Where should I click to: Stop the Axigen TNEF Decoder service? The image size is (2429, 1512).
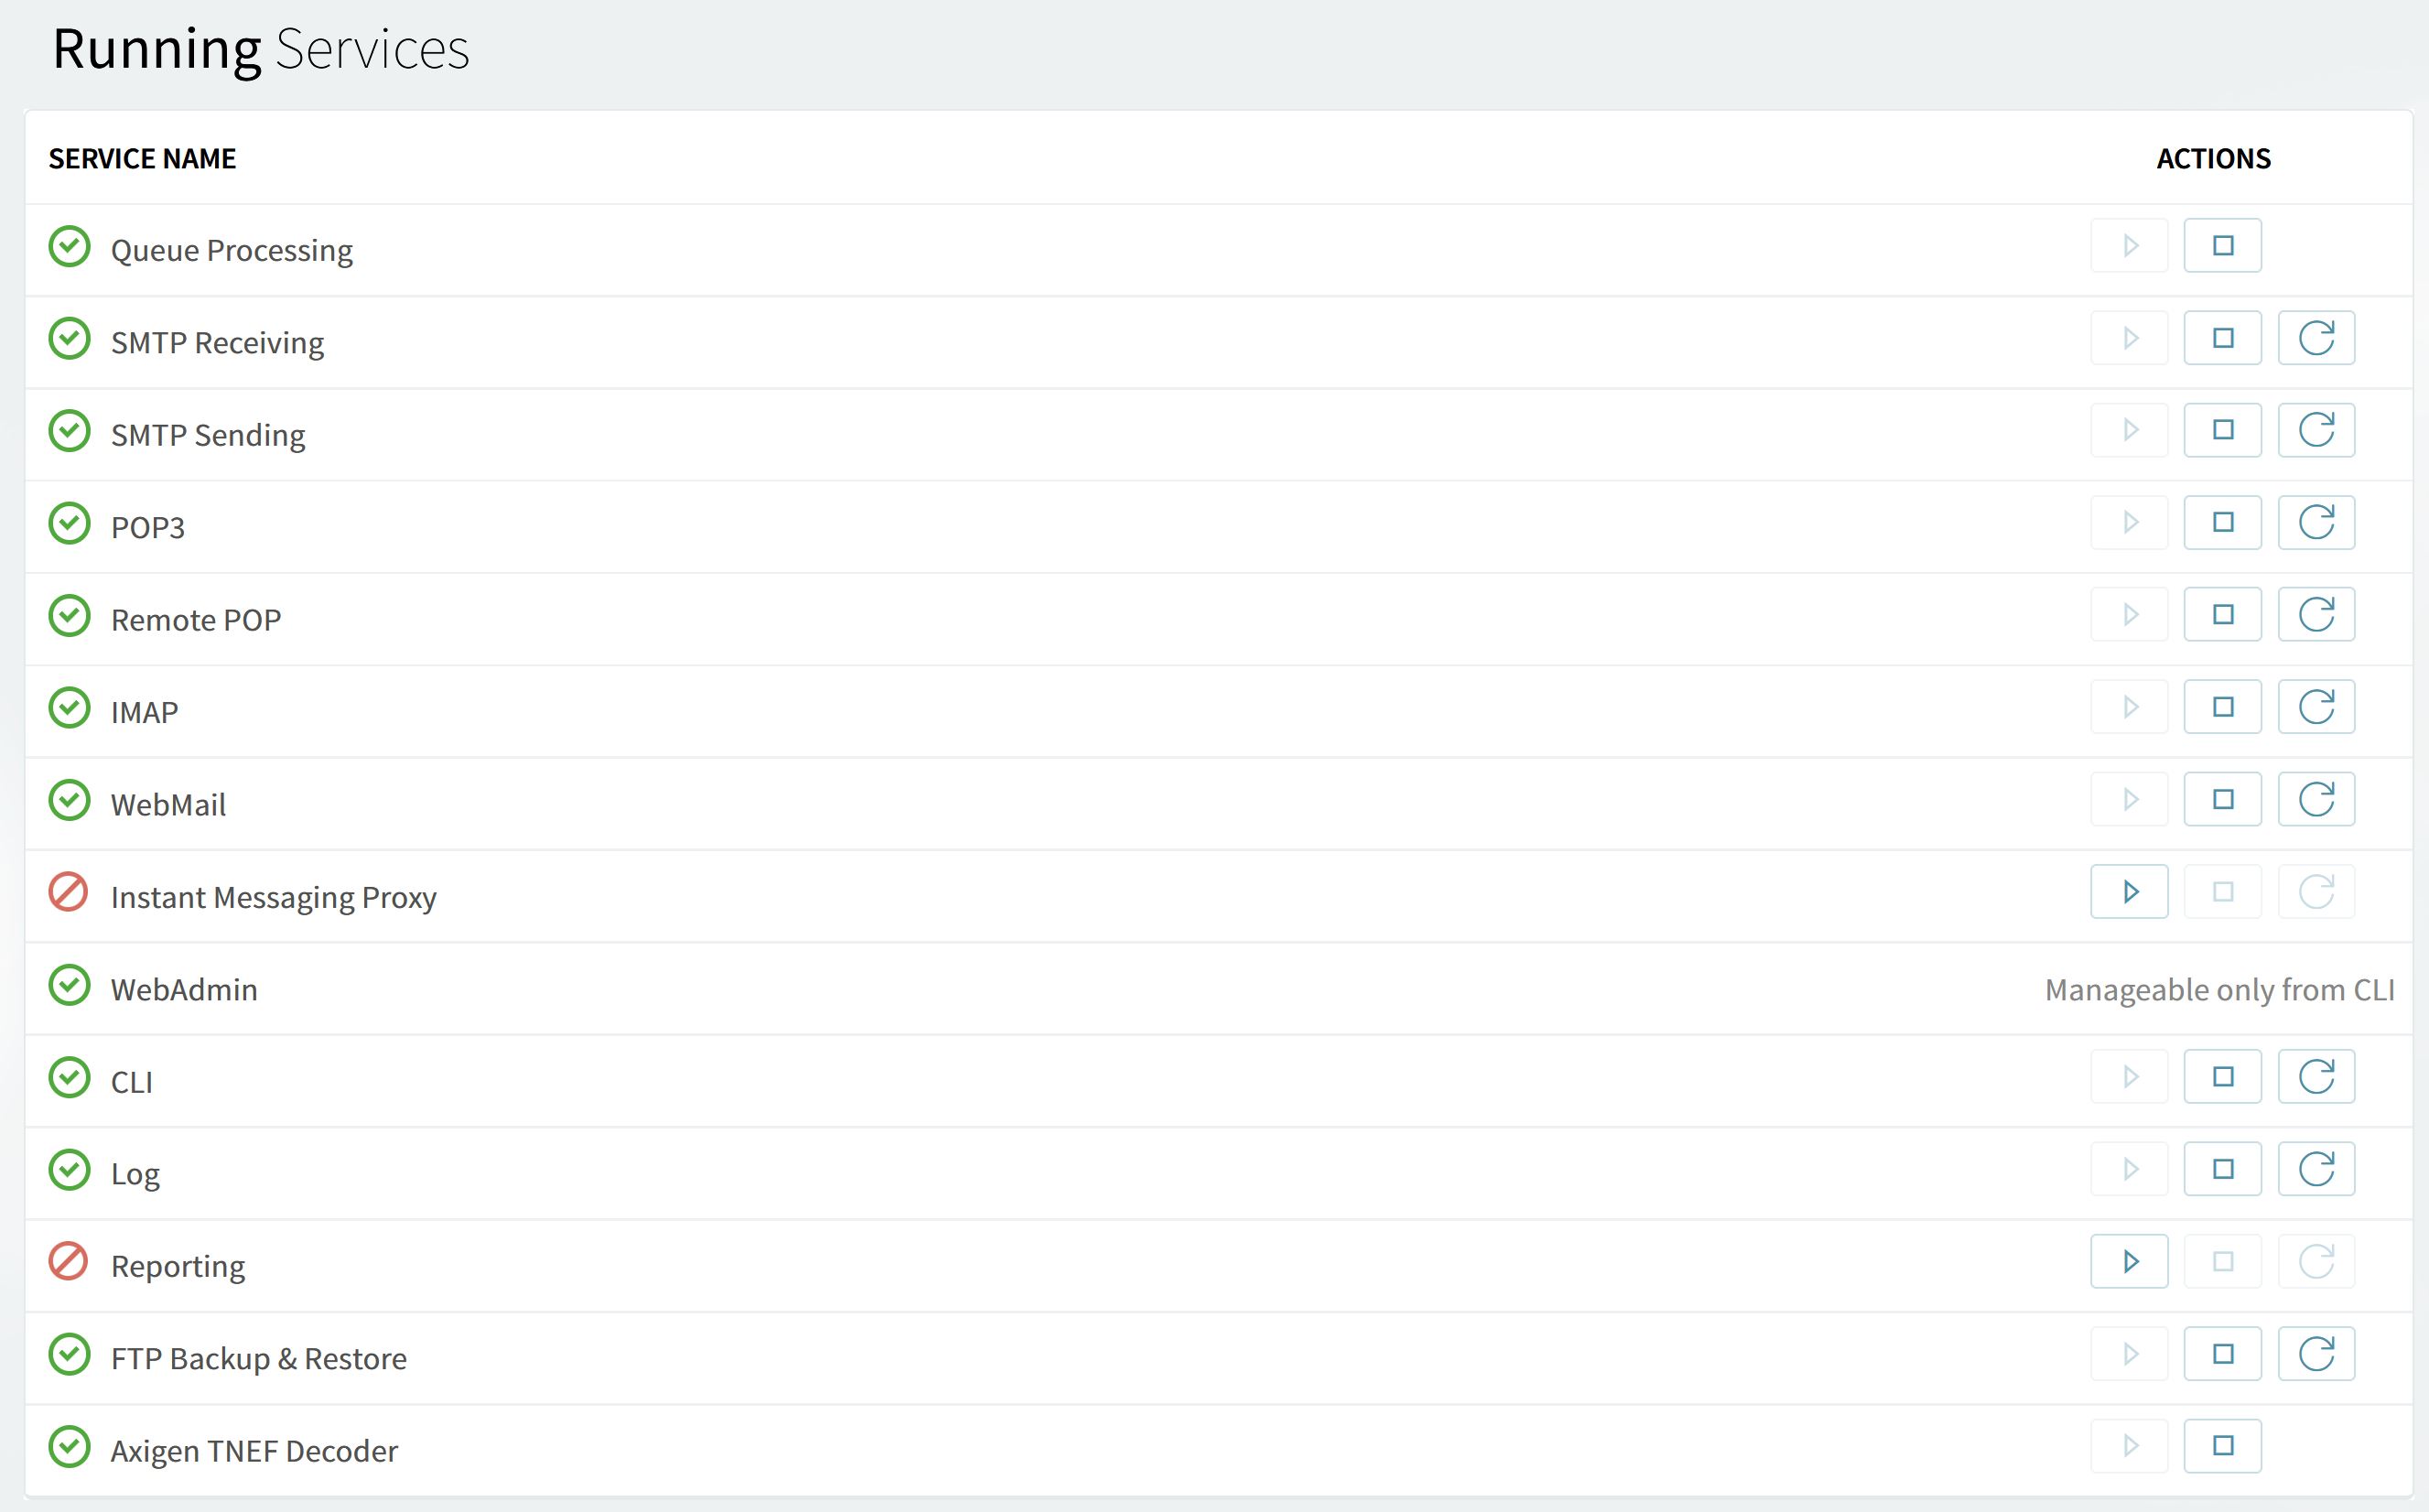[x=2222, y=1446]
